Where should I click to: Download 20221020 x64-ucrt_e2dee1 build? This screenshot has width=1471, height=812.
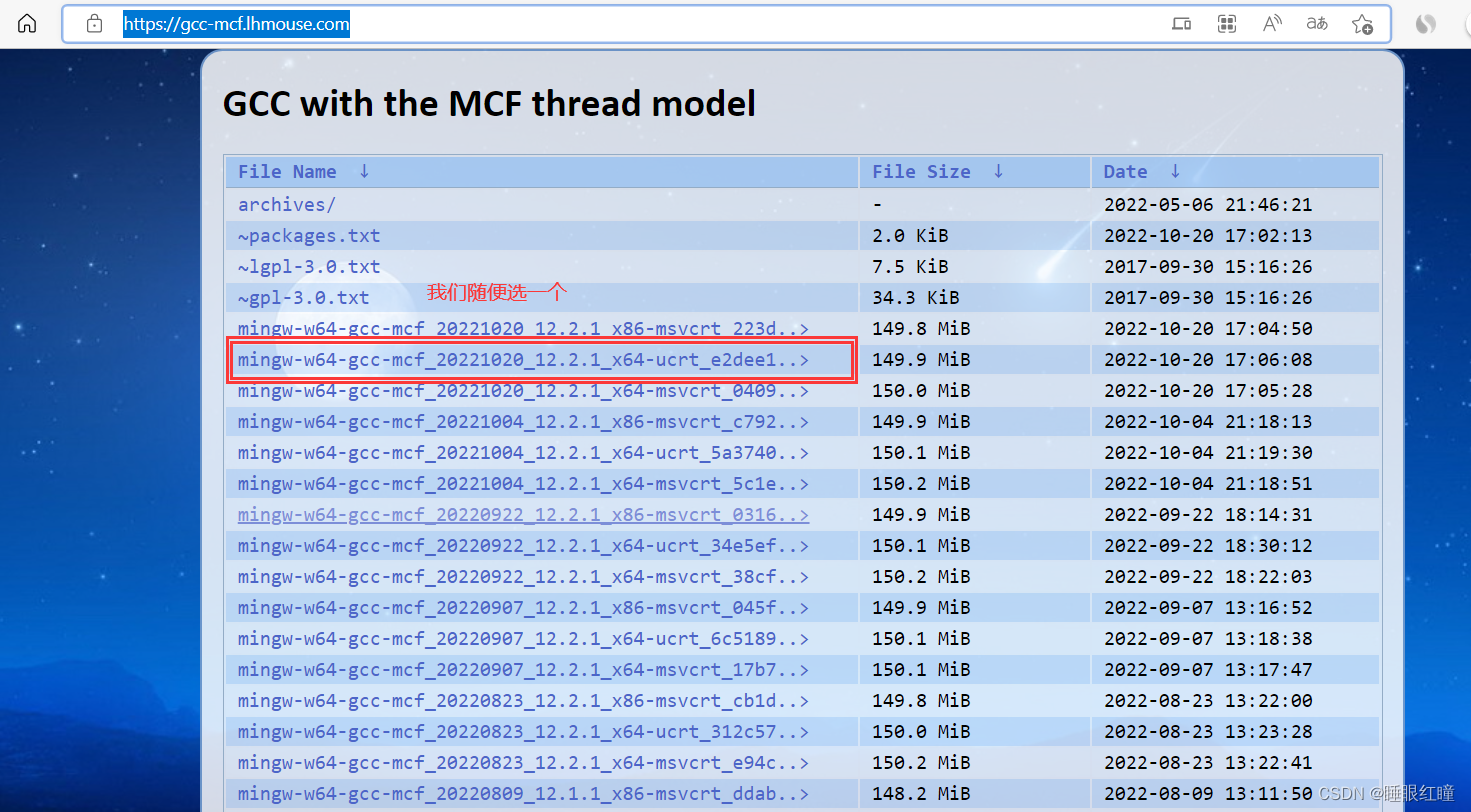click(x=523, y=359)
